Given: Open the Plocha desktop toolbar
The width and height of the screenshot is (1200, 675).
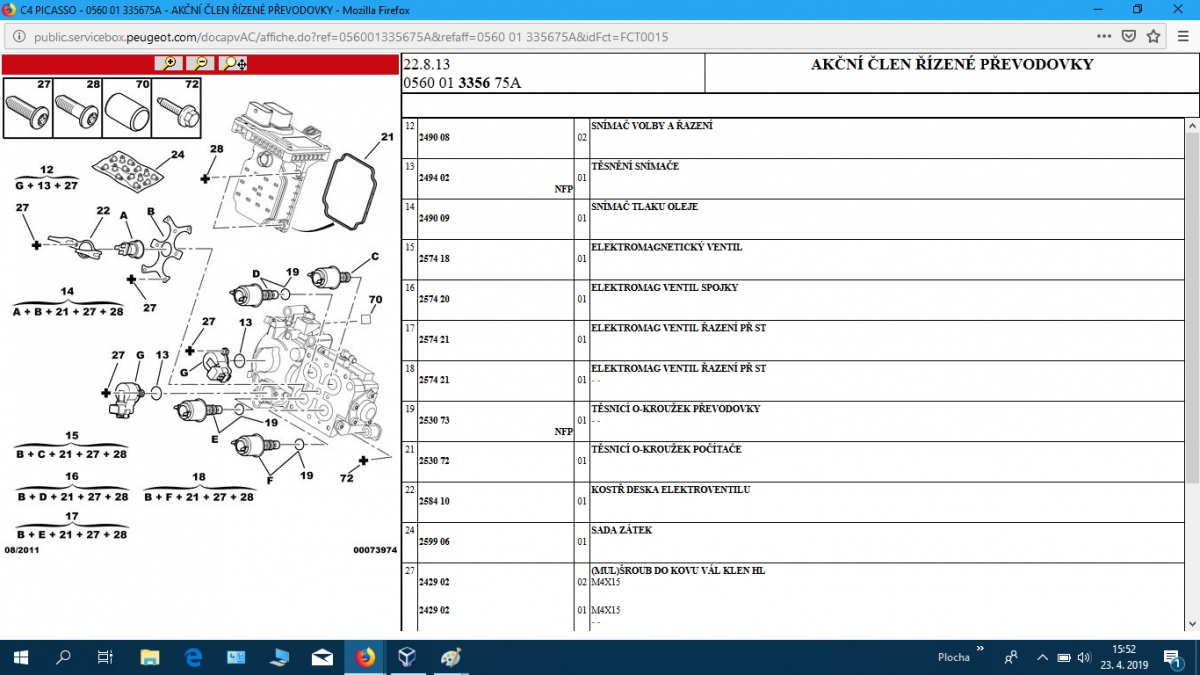Looking at the screenshot, I should pyautogui.click(x=953, y=657).
